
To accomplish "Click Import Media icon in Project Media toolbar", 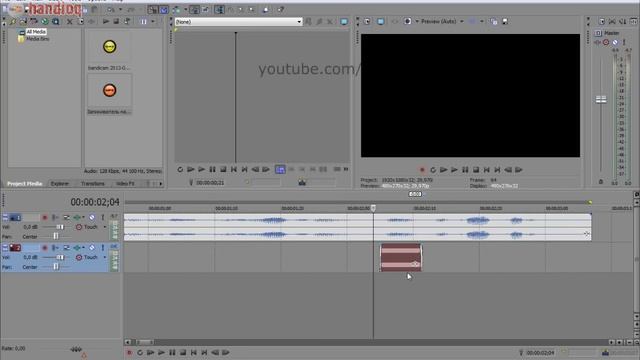I will point(13,21).
